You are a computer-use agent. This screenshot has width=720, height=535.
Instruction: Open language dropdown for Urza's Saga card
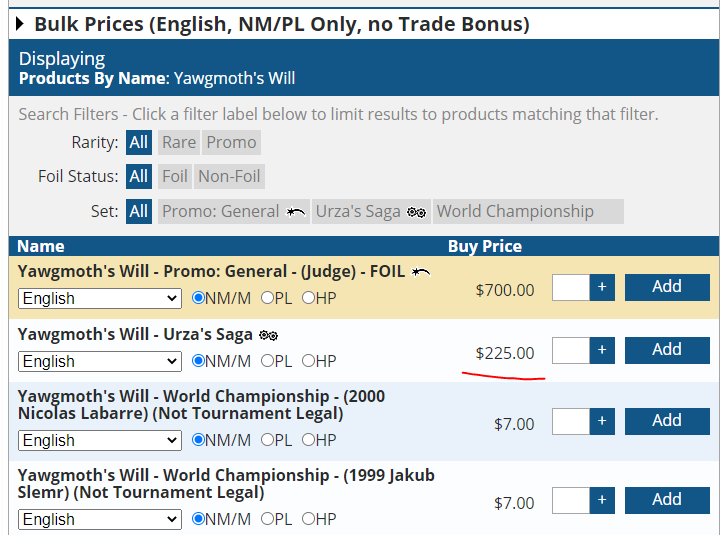99,361
